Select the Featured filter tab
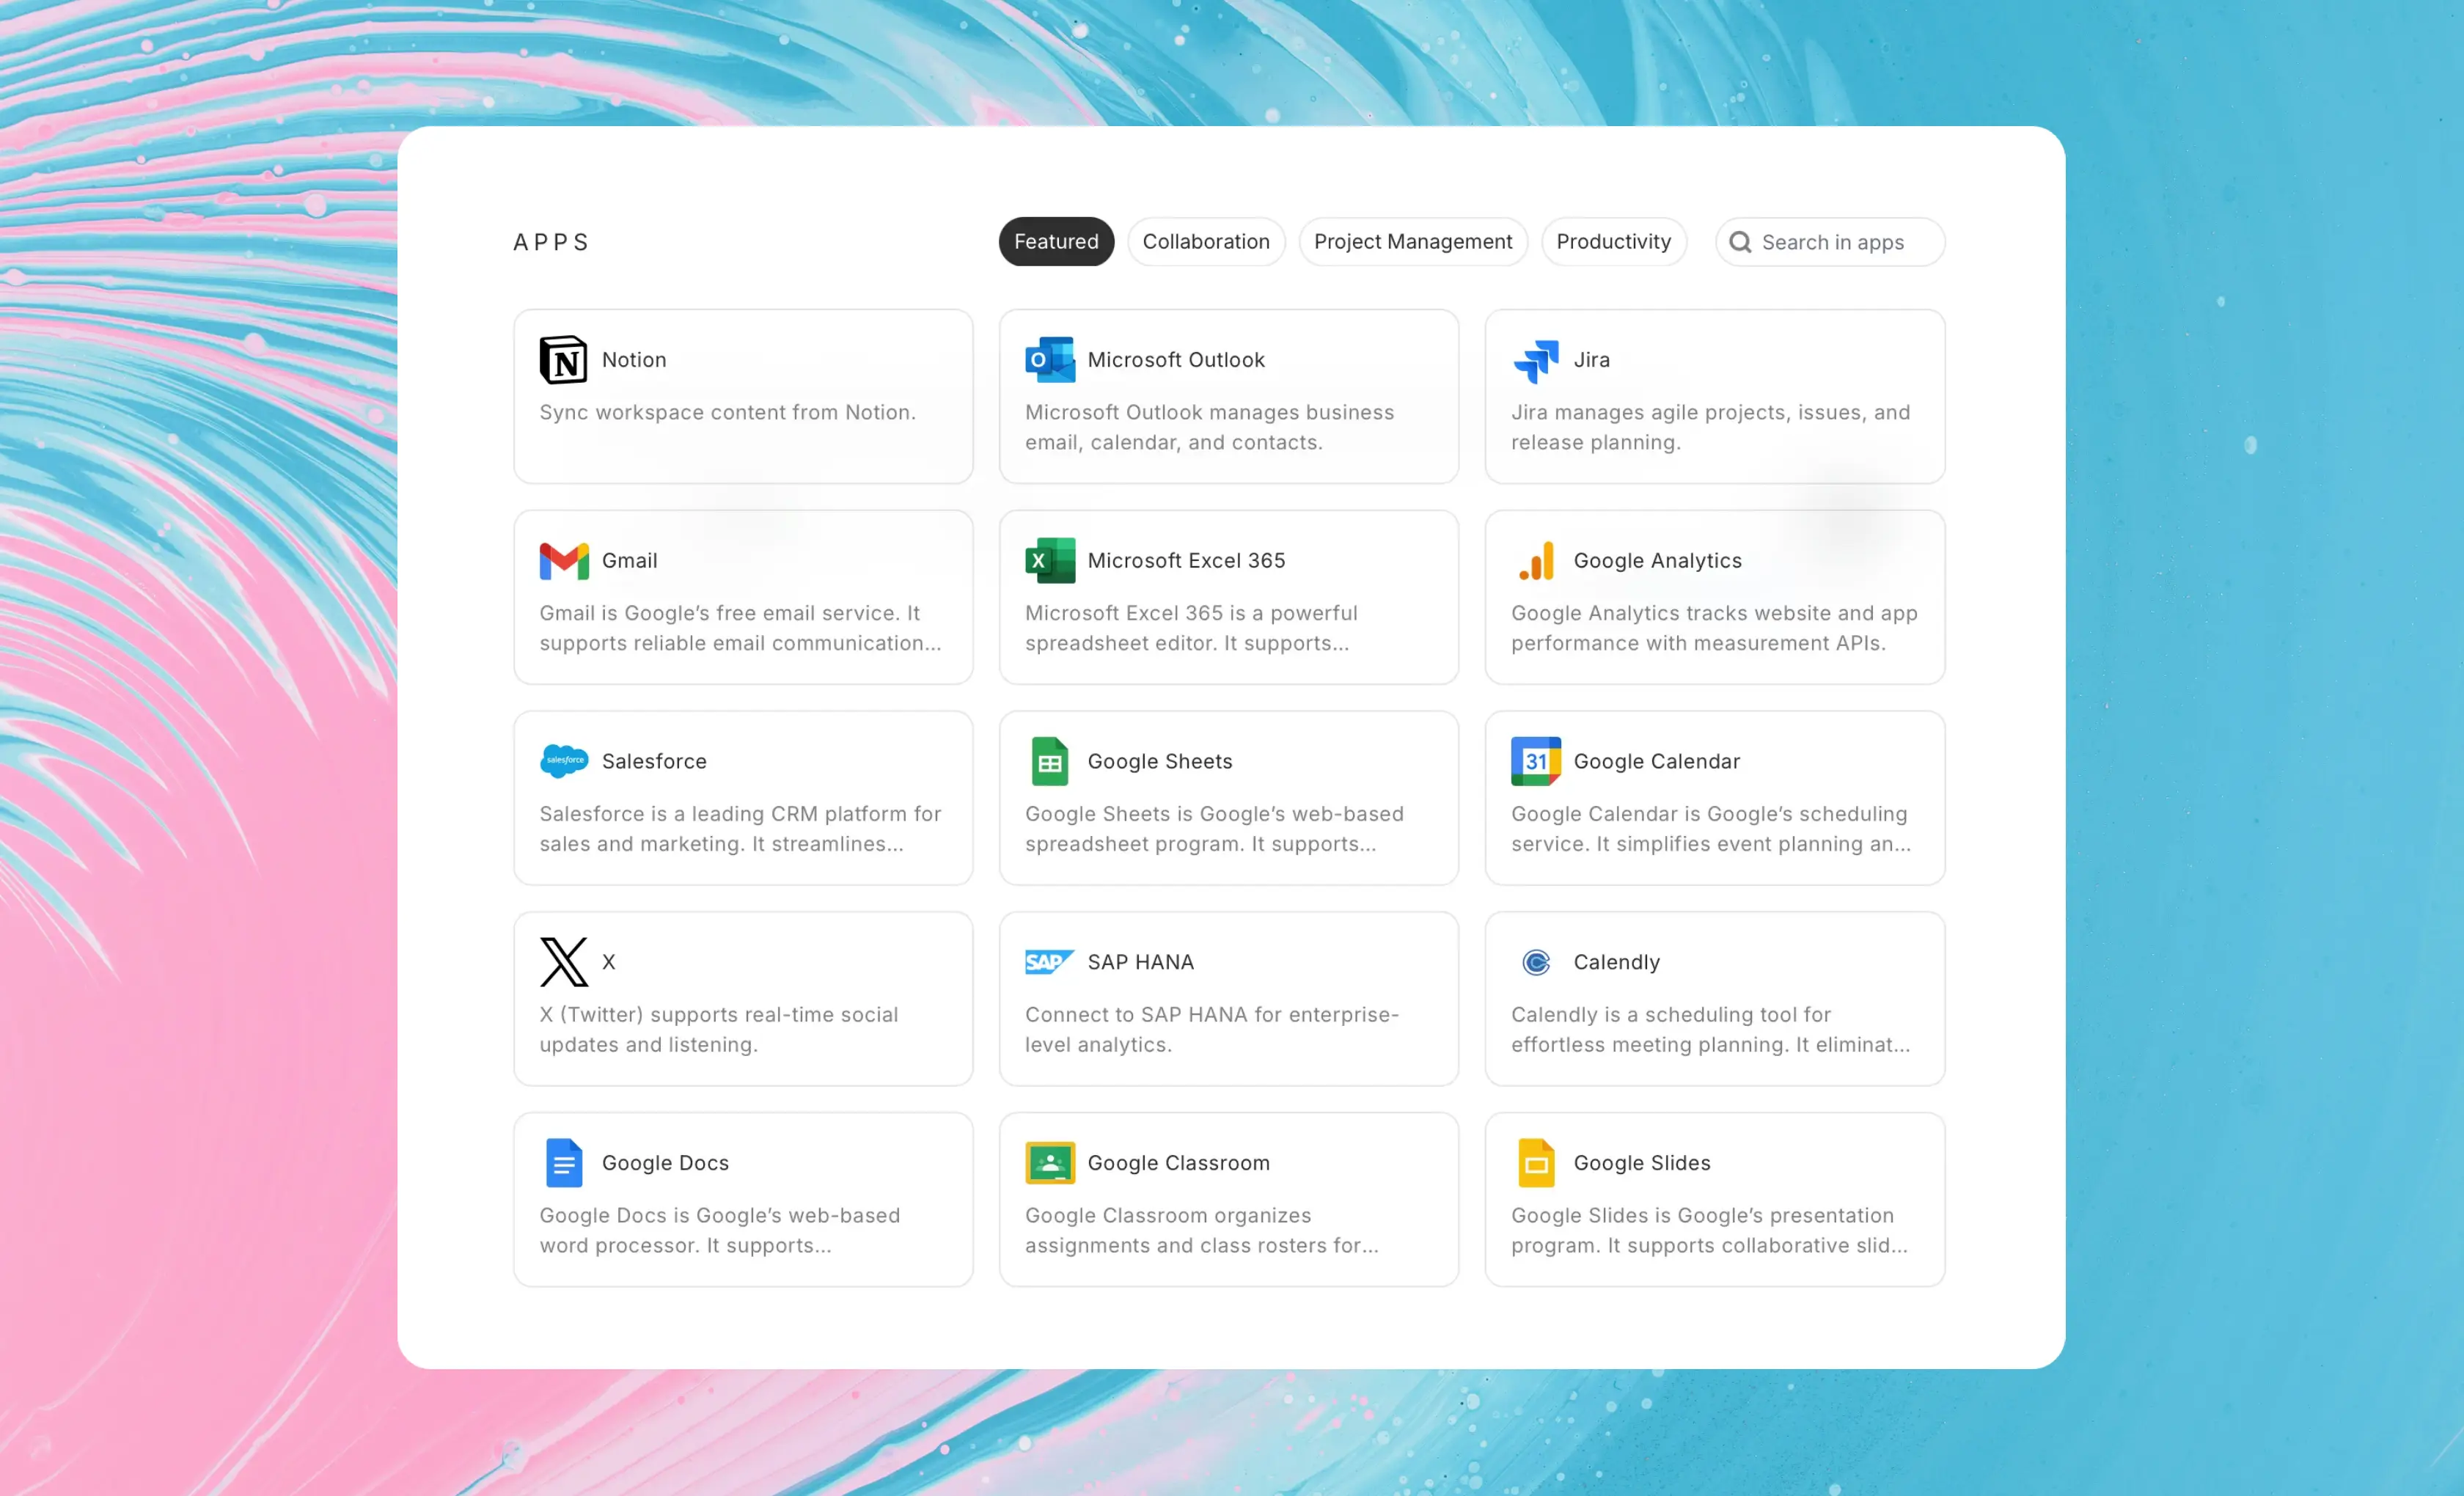This screenshot has width=2464, height=1496. [x=1055, y=242]
